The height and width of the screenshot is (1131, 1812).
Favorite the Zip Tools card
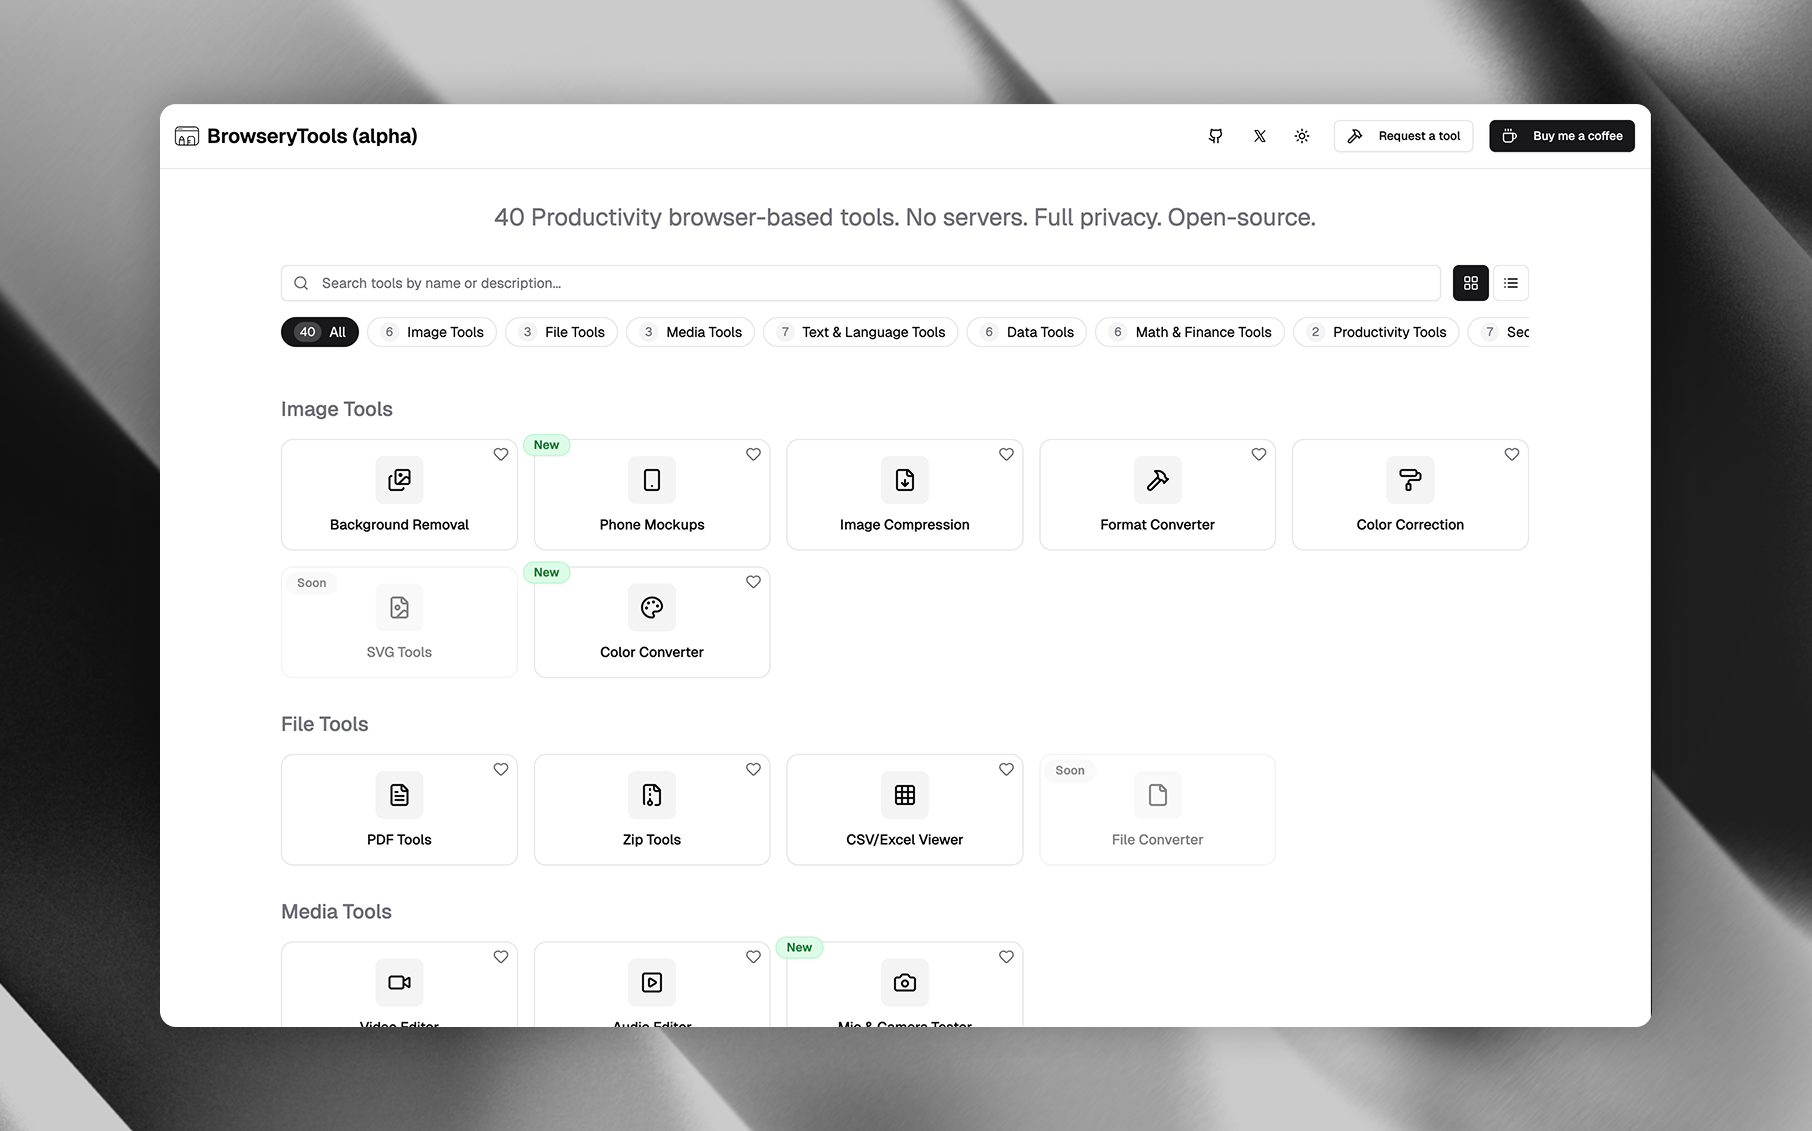point(753,769)
